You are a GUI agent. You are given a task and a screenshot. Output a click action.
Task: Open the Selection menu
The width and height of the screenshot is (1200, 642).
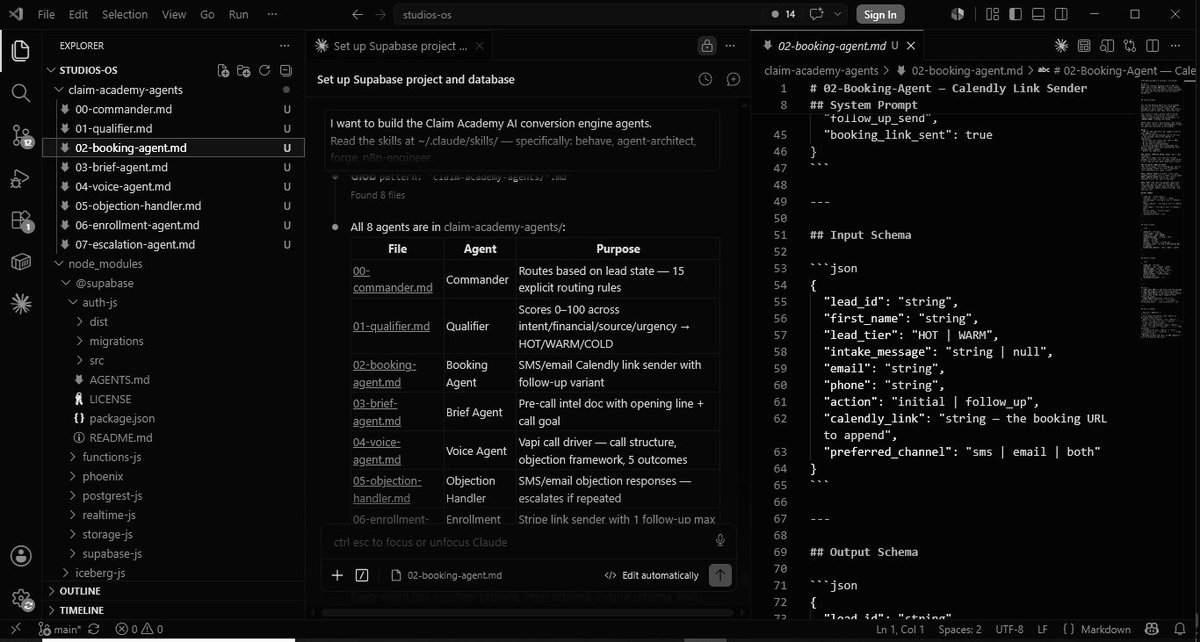click(x=125, y=14)
